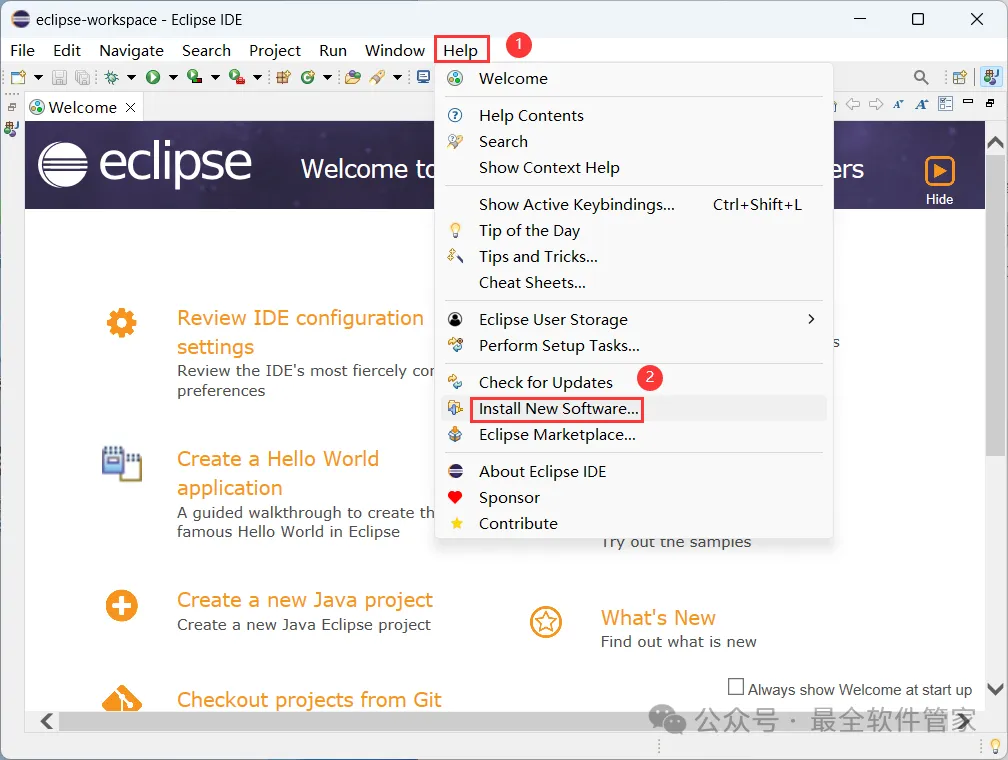Open dropdown arrow next to New Java Class icon
Image resolution: width=1008 pixels, height=760 pixels.
coord(327,77)
